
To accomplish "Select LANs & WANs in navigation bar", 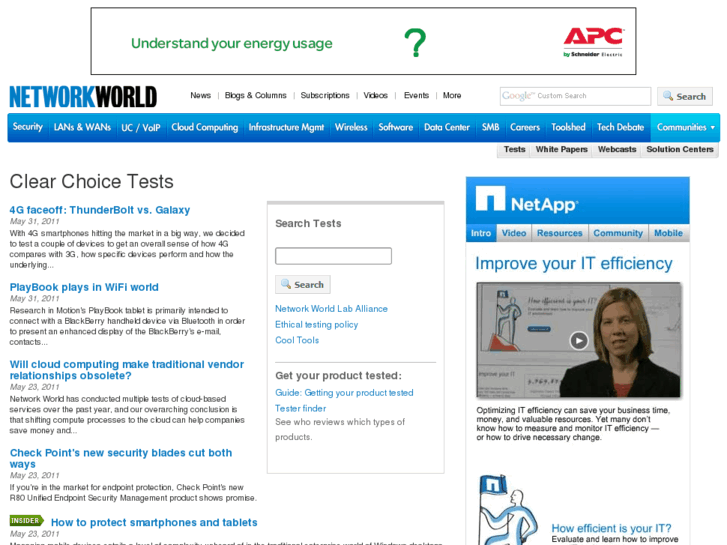I will 82,127.
